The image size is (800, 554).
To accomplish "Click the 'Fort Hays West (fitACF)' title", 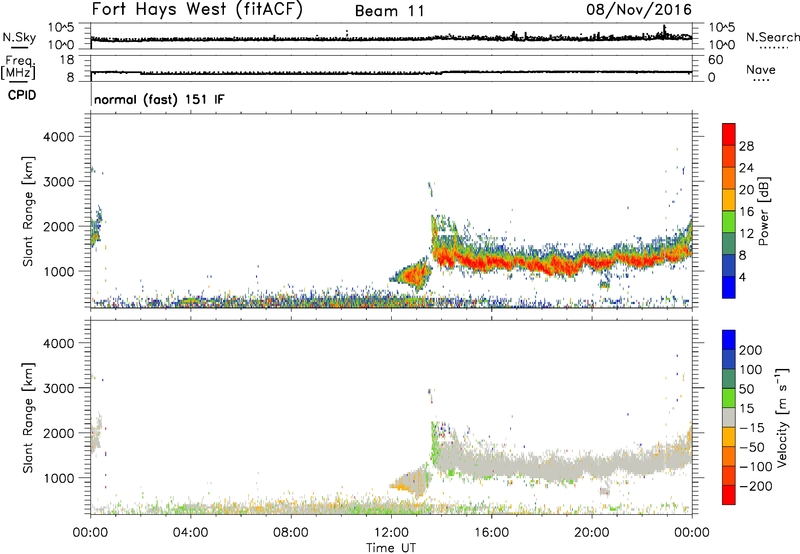I will (197, 10).
